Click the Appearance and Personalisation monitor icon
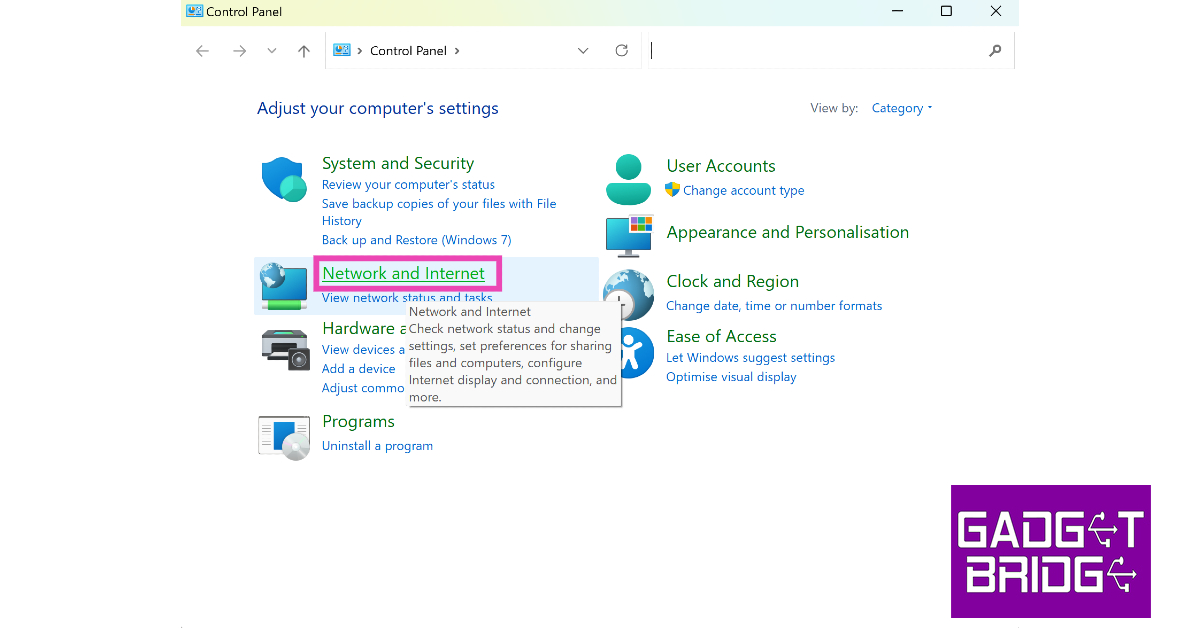Image resolution: width=1200 pixels, height=628 pixels. click(629, 235)
